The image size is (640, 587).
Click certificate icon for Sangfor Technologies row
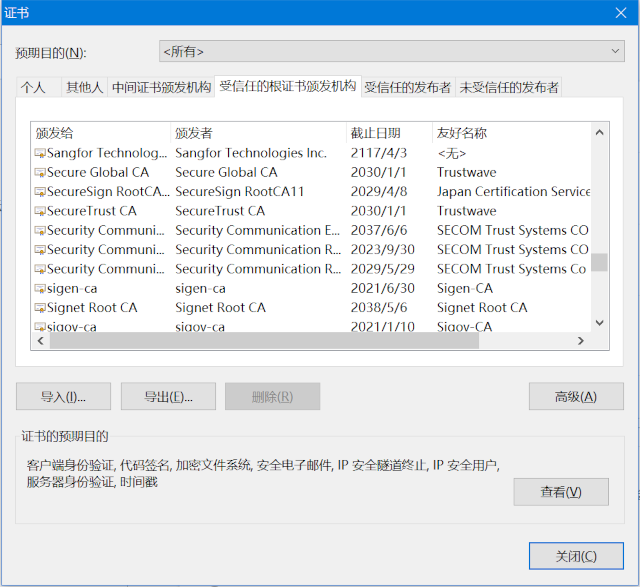[x=40, y=154]
